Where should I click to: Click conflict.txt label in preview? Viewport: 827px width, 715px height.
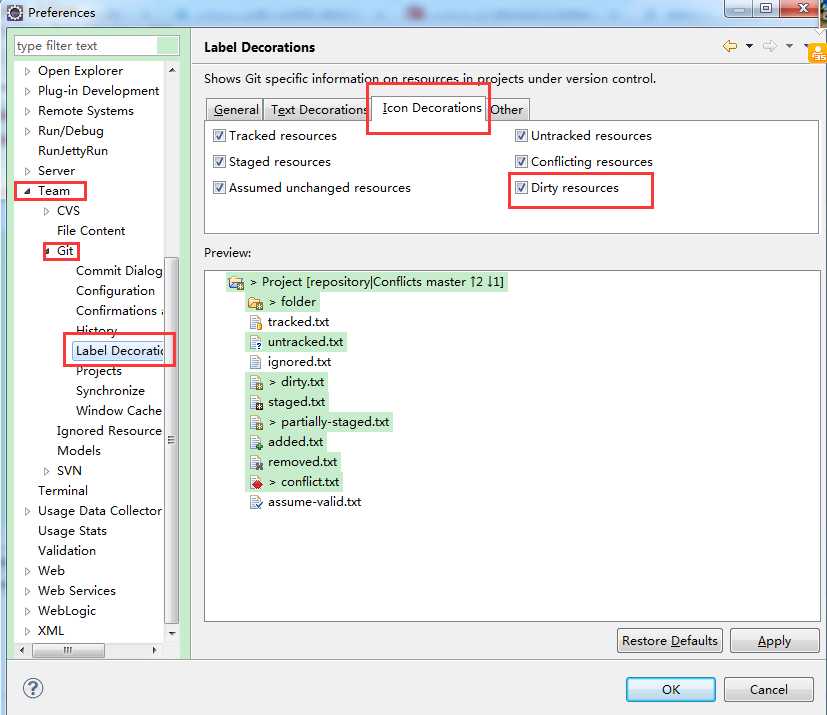pyautogui.click(x=310, y=482)
